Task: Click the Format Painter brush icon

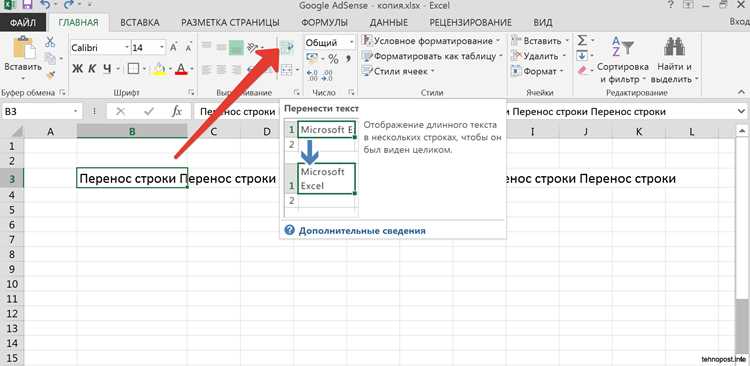Action: pos(50,75)
